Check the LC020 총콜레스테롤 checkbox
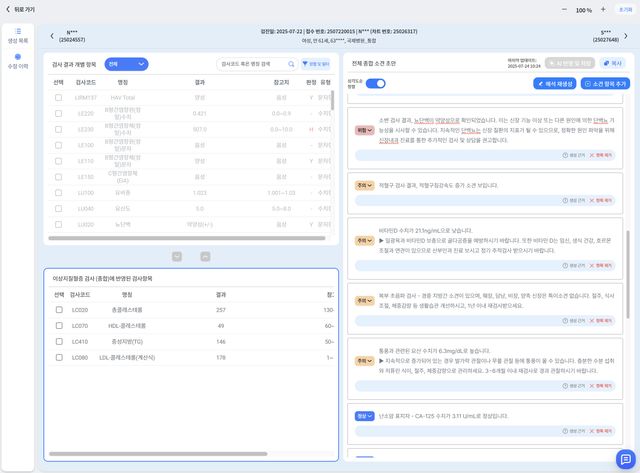Image resolution: width=640 pixels, height=473 pixels. pos(59,310)
